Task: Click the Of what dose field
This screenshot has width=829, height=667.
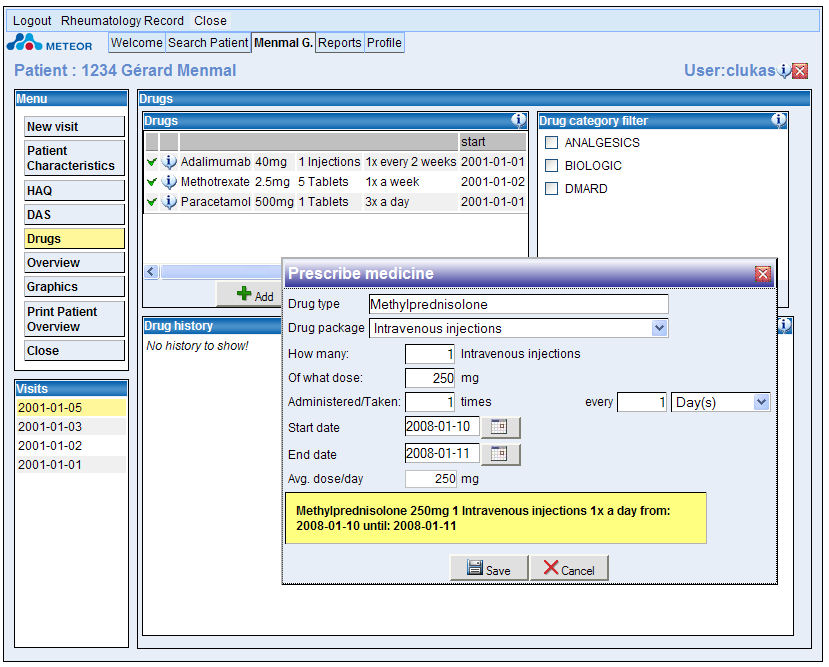Action: (430, 378)
